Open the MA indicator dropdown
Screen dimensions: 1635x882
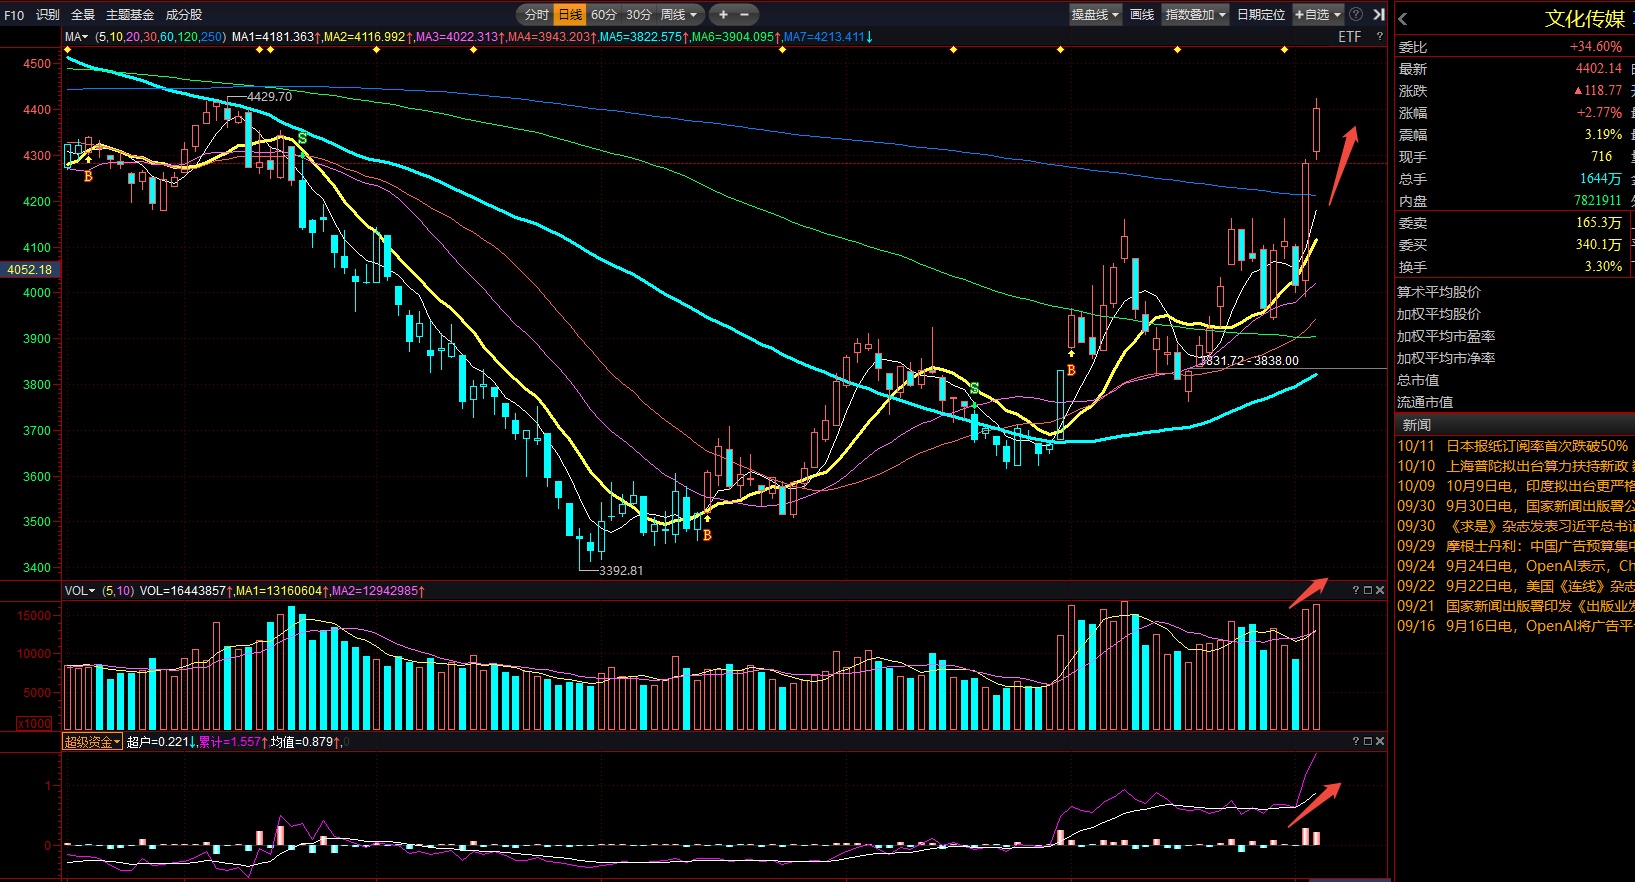[77, 37]
